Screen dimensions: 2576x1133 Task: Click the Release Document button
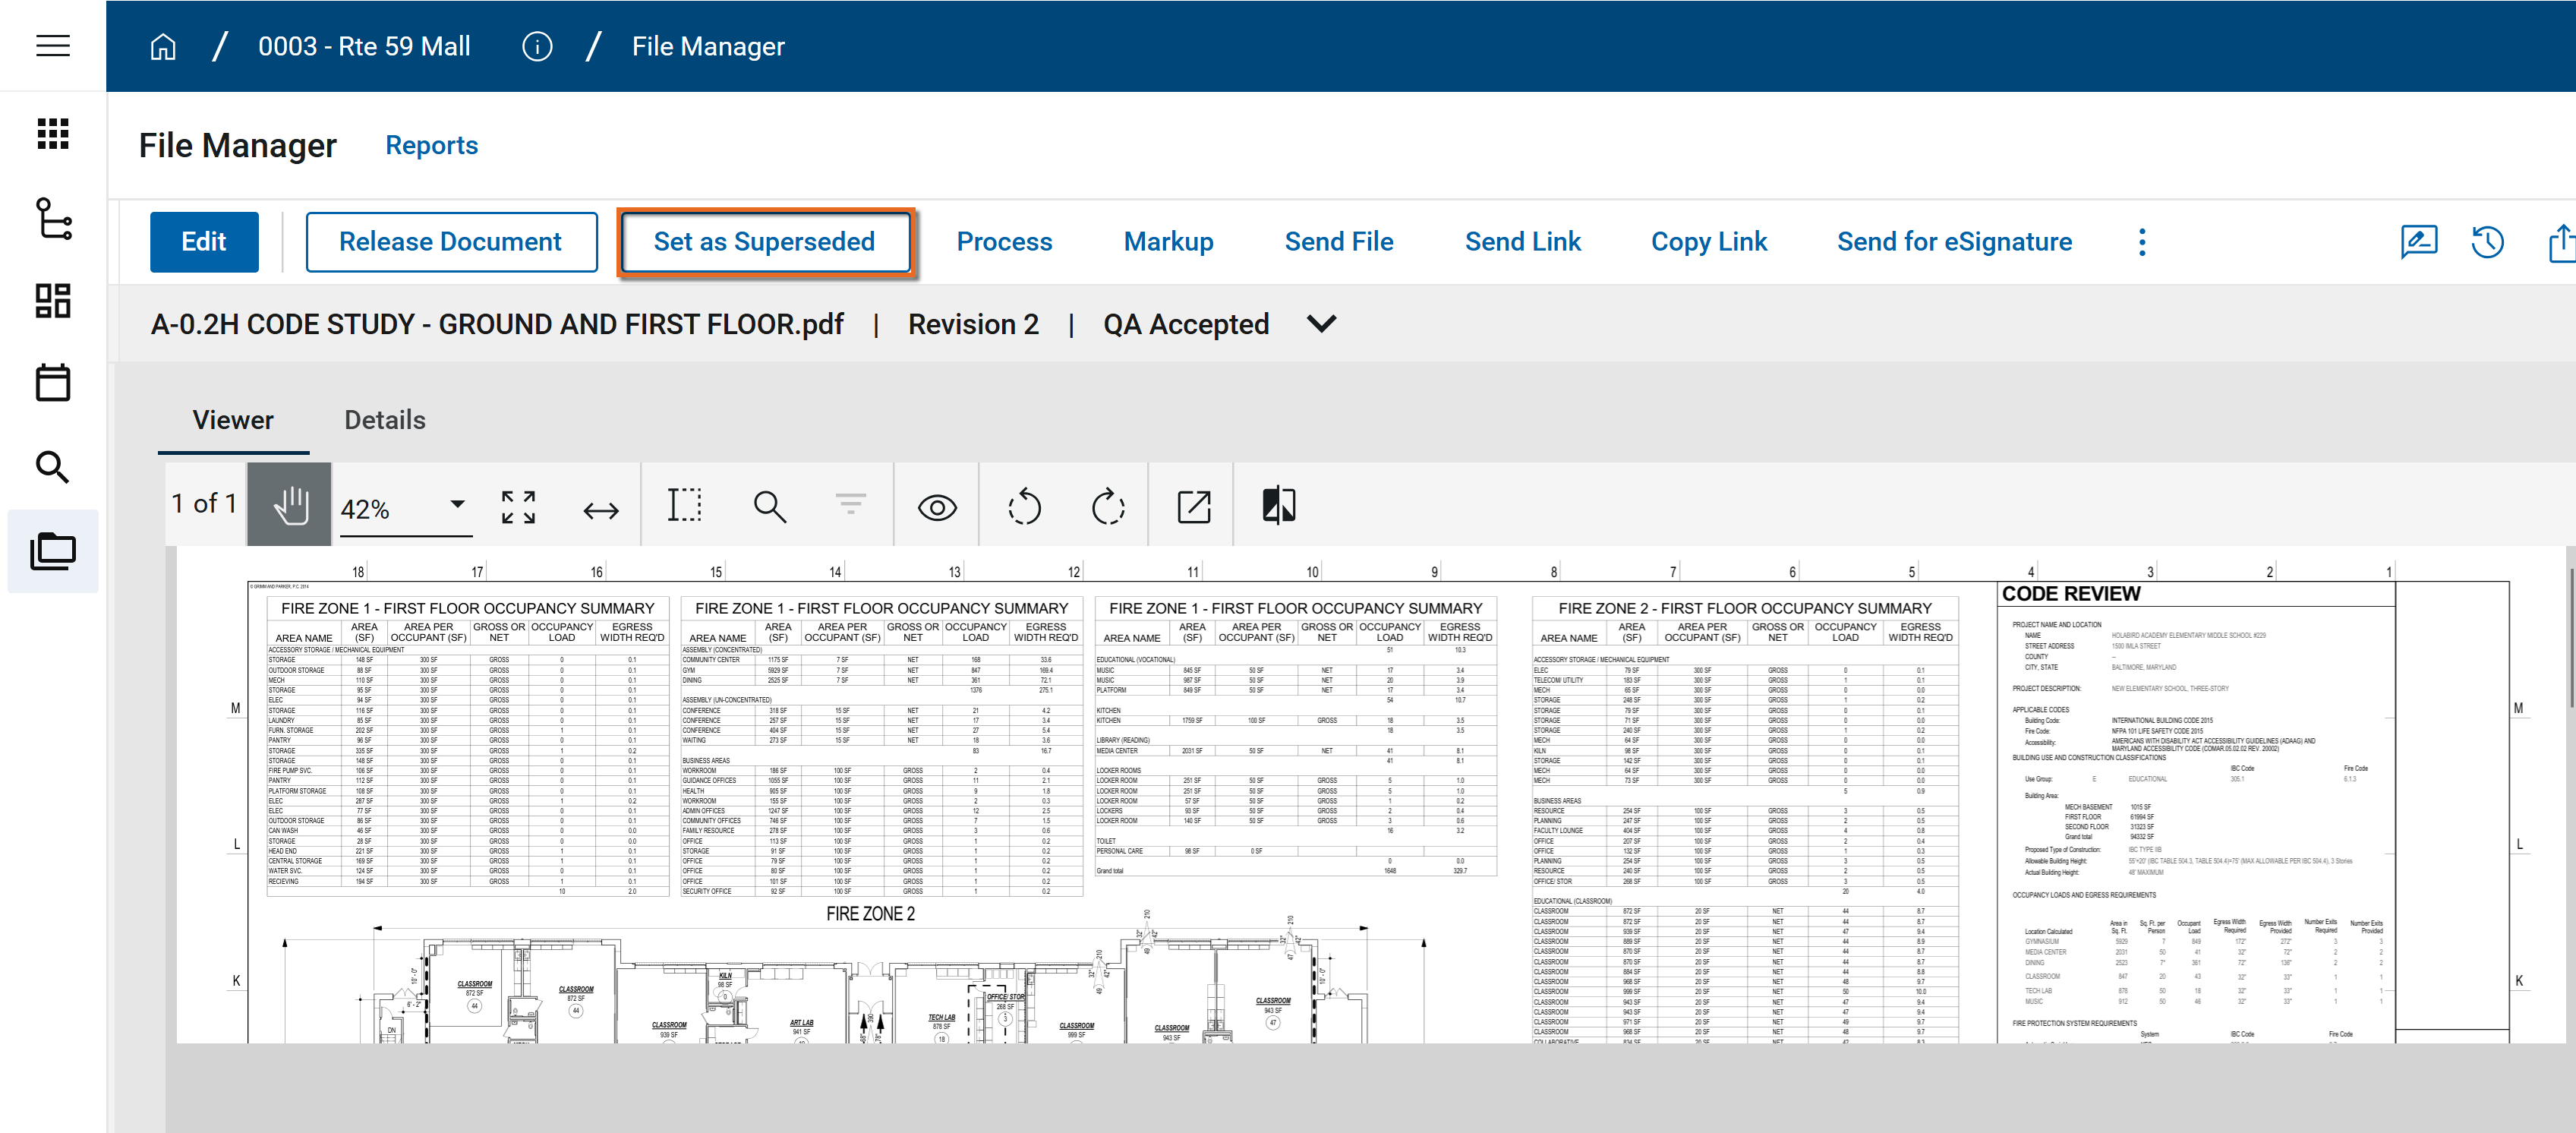[x=450, y=242]
